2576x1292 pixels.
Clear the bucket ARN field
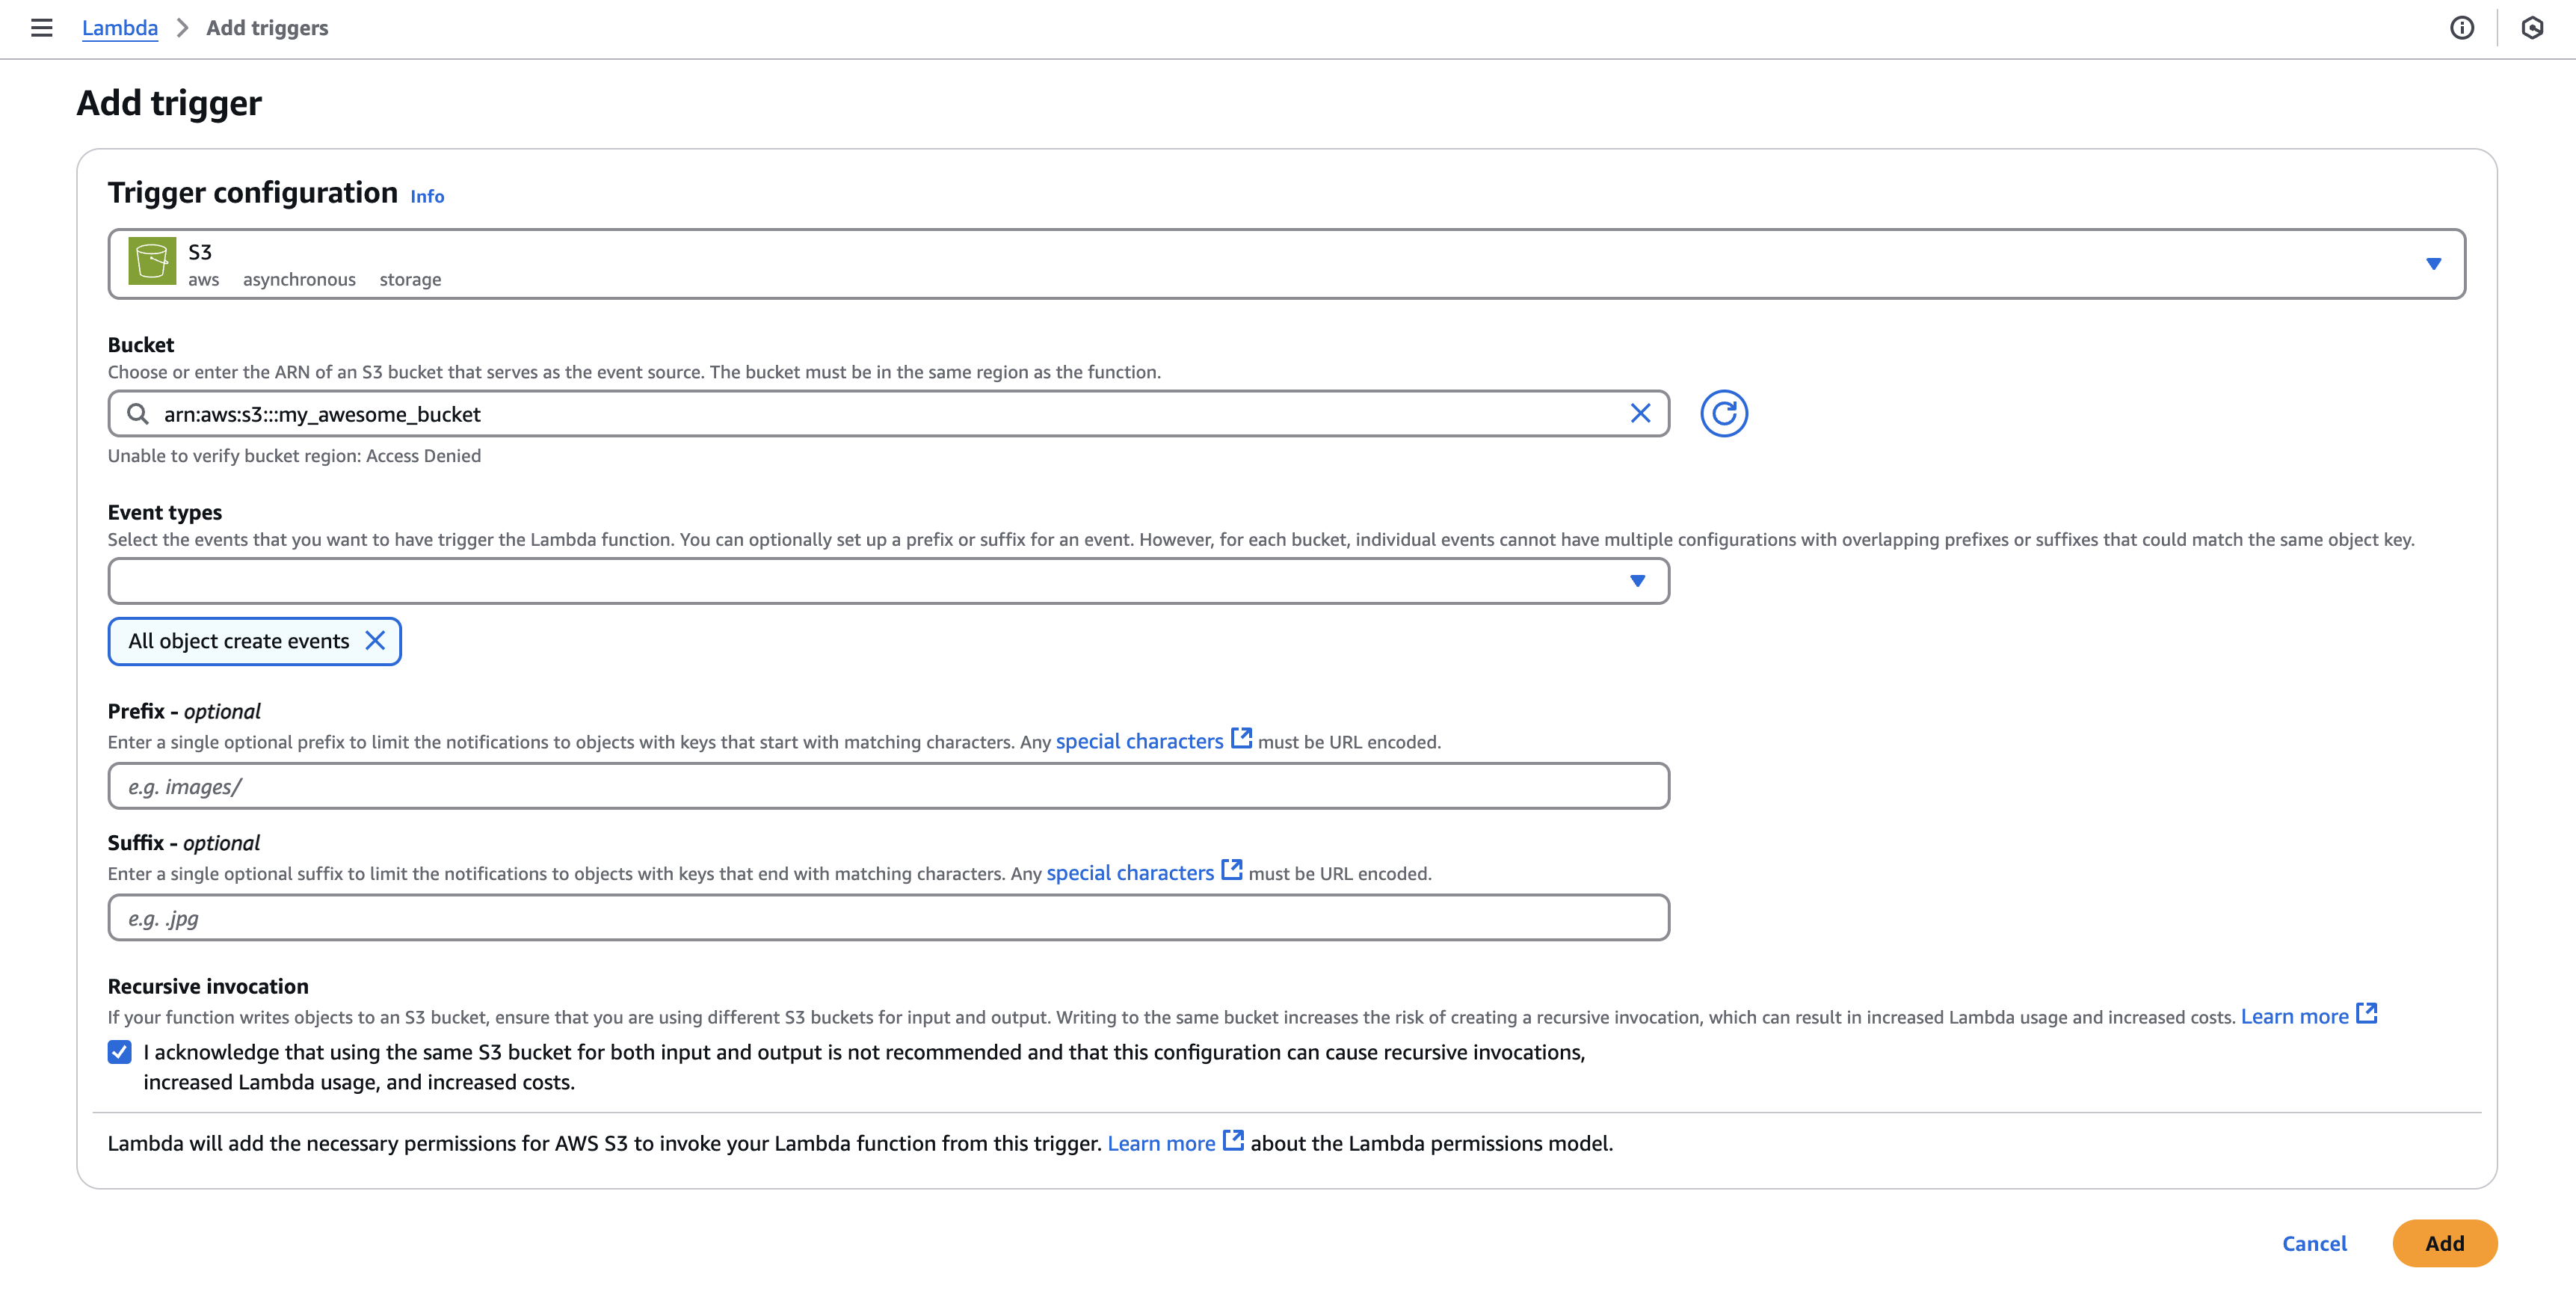click(x=1640, y=414)
